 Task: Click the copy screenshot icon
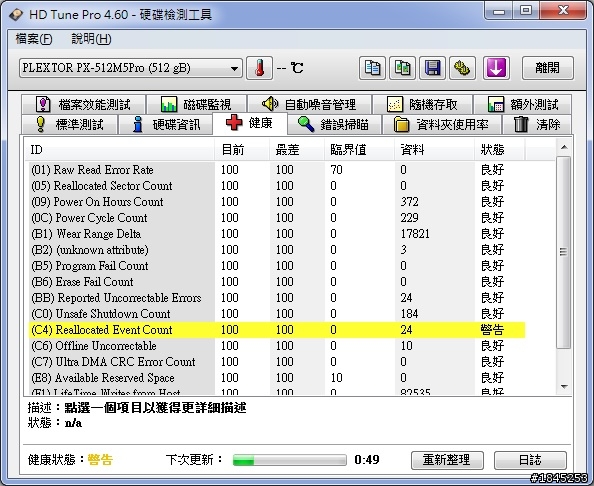(x=402, y=68)
